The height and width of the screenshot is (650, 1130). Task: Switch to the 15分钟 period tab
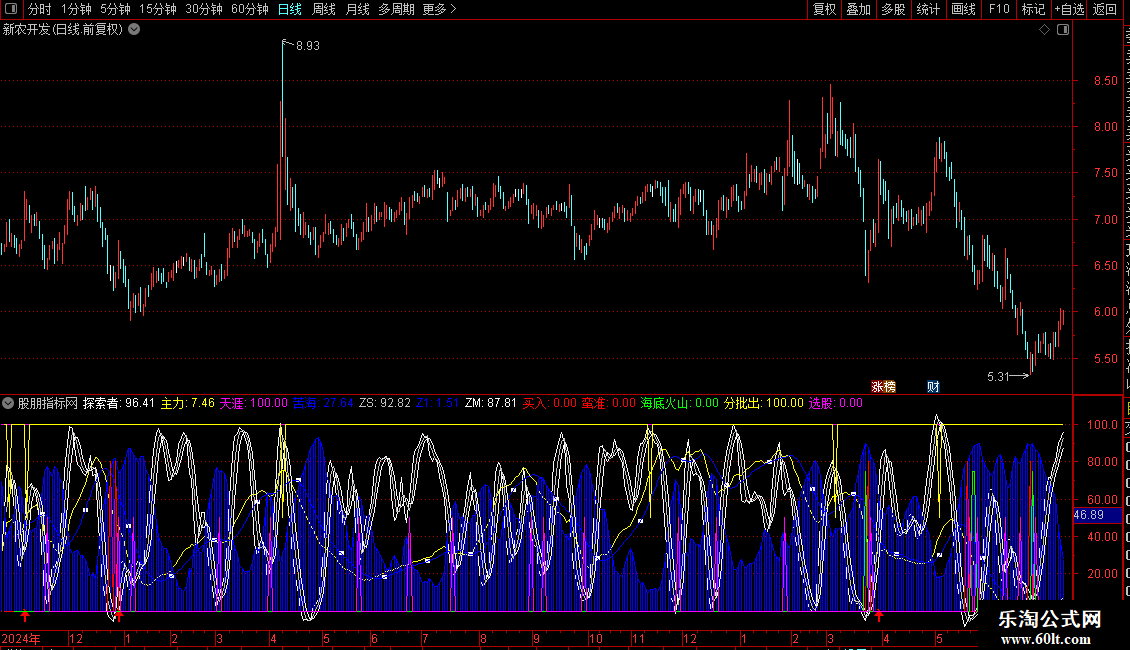click(158, 9)
